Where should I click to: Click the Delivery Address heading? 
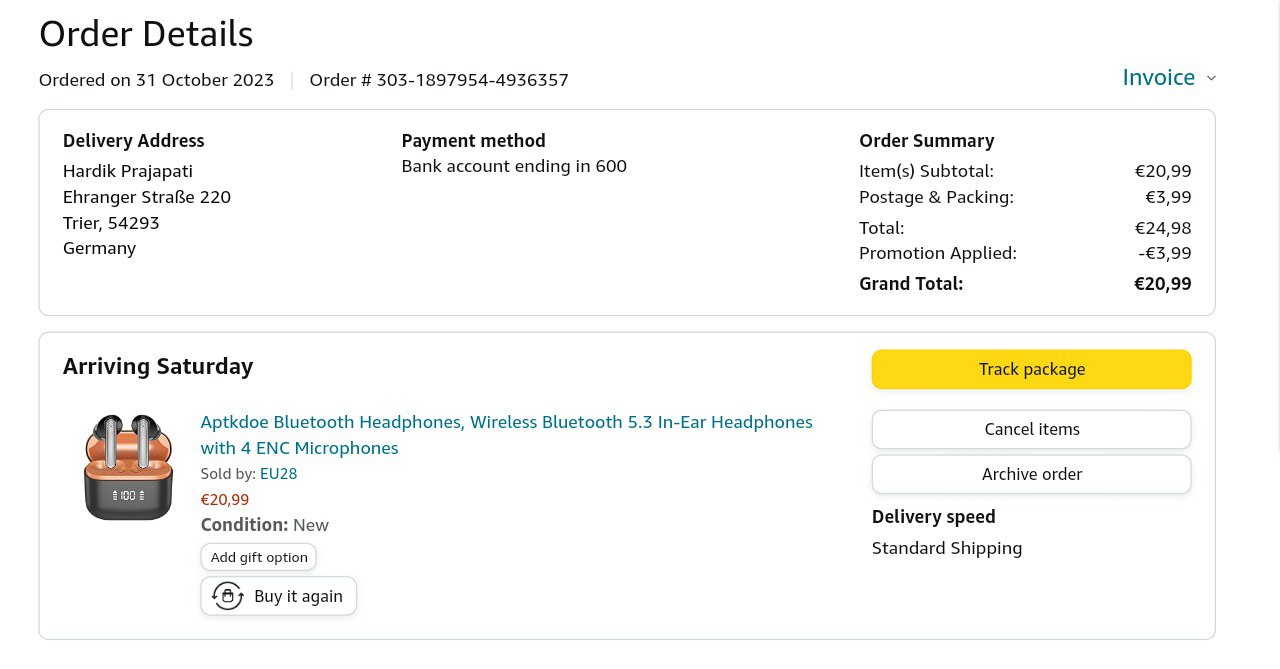pos(133,141)
